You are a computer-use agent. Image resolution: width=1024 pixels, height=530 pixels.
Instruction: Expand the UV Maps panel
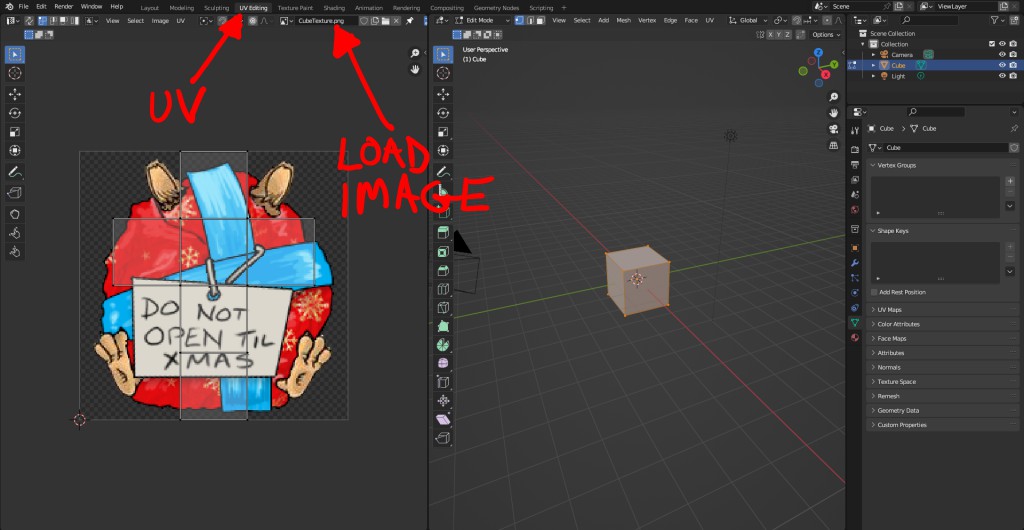(890, 309)
